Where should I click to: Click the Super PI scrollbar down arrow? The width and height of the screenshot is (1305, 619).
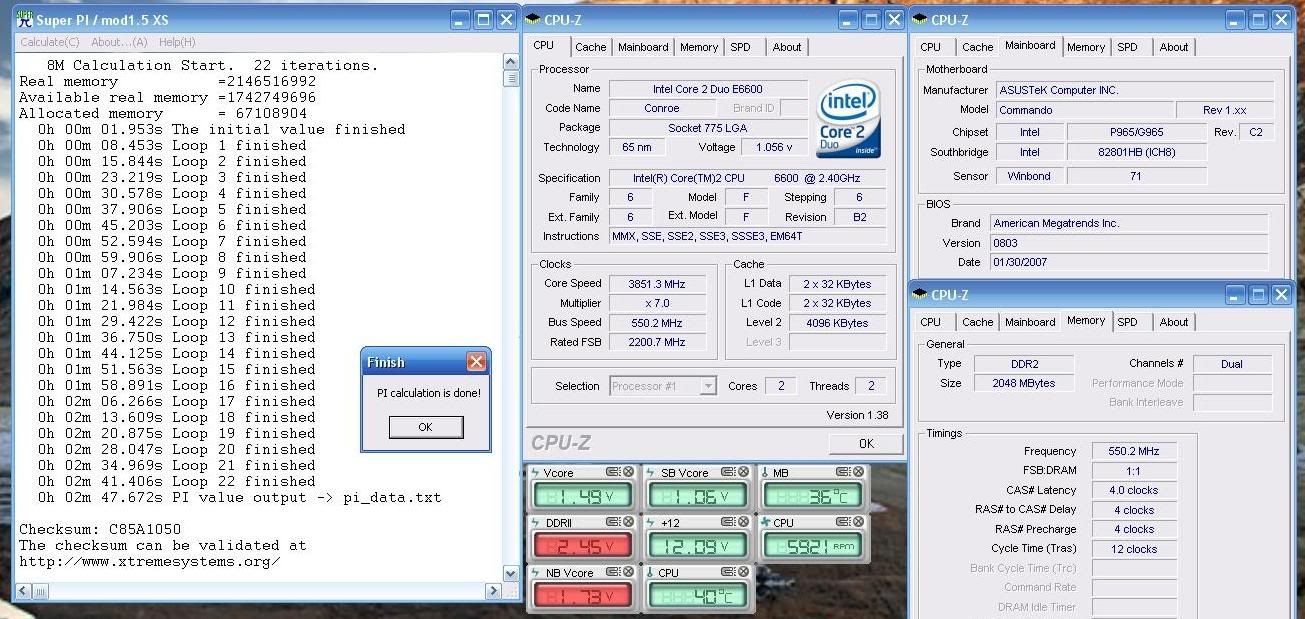point(511,574)
